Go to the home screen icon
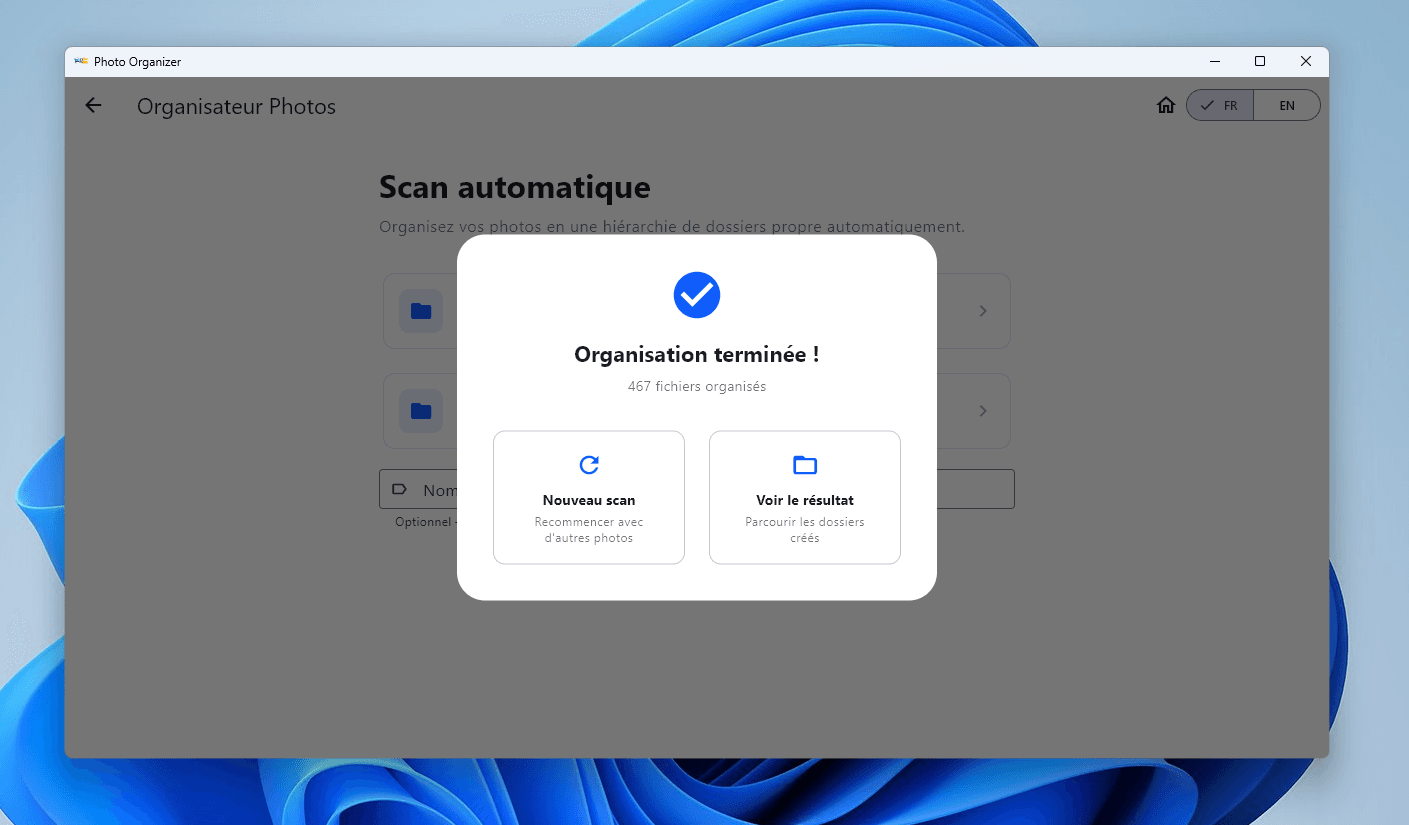 (x=1165, y=106)
